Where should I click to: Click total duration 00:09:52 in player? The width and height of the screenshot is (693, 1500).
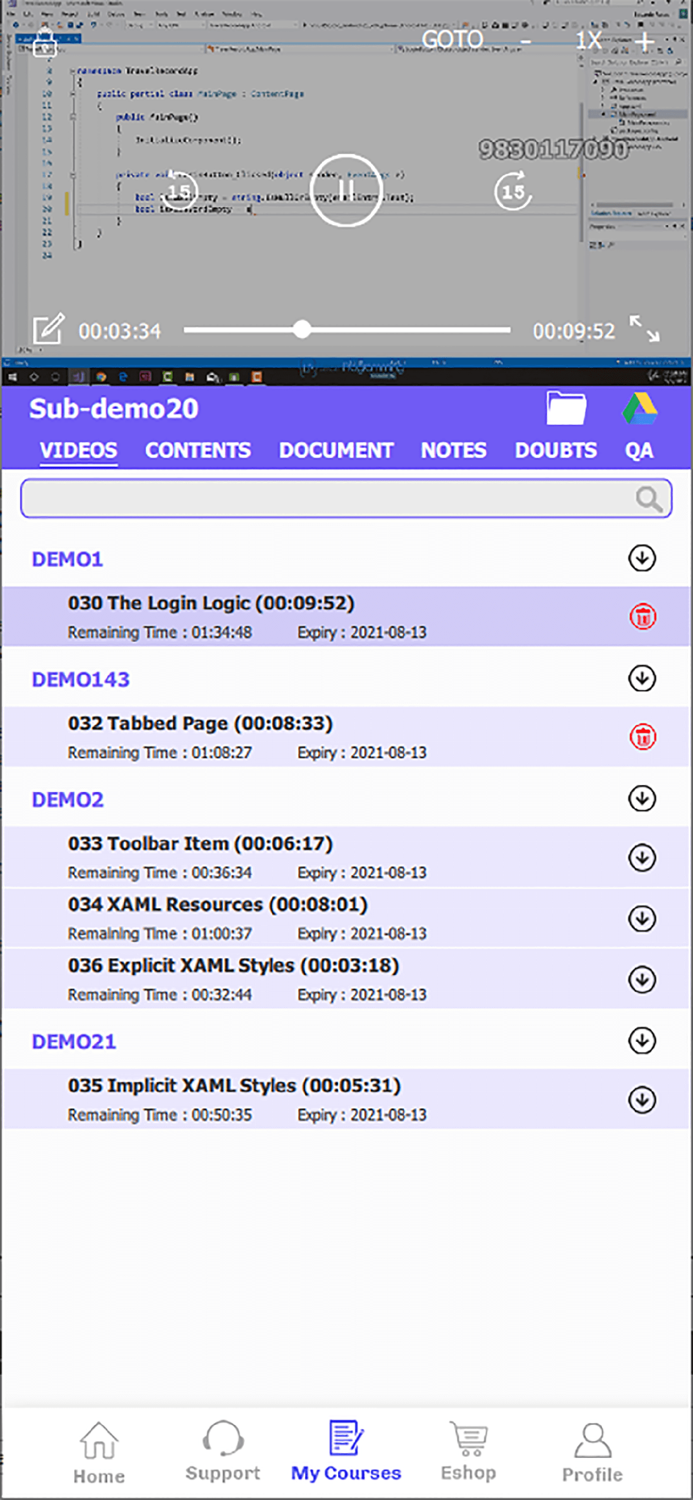pyautogui.click(x=574, y=331)
